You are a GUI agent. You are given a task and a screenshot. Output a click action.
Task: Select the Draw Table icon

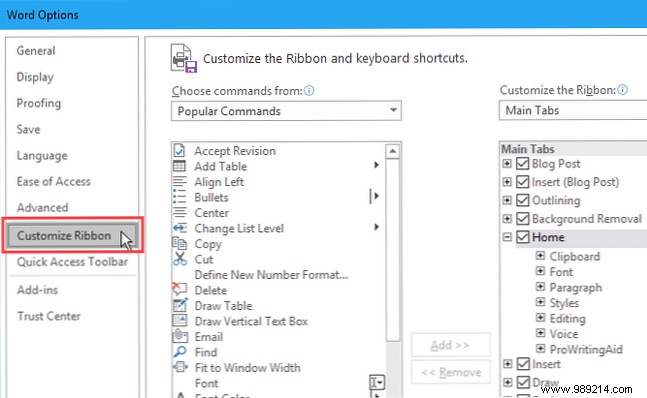click(180, 305)
